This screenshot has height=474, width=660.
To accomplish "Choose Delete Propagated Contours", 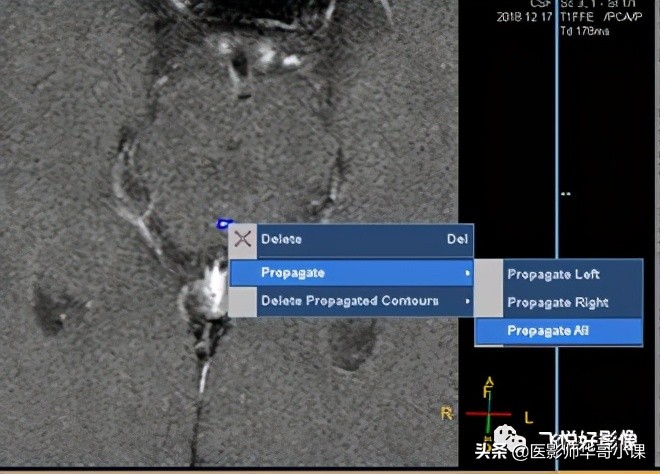I will tap(349, 301).
